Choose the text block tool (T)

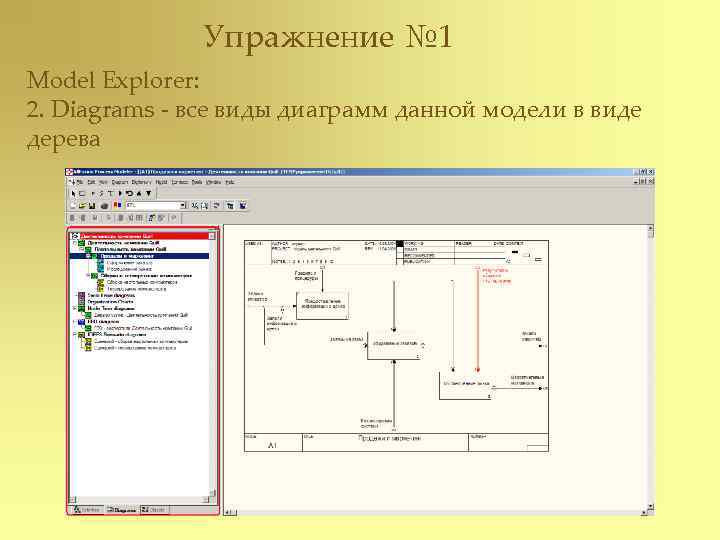(110, 194)
